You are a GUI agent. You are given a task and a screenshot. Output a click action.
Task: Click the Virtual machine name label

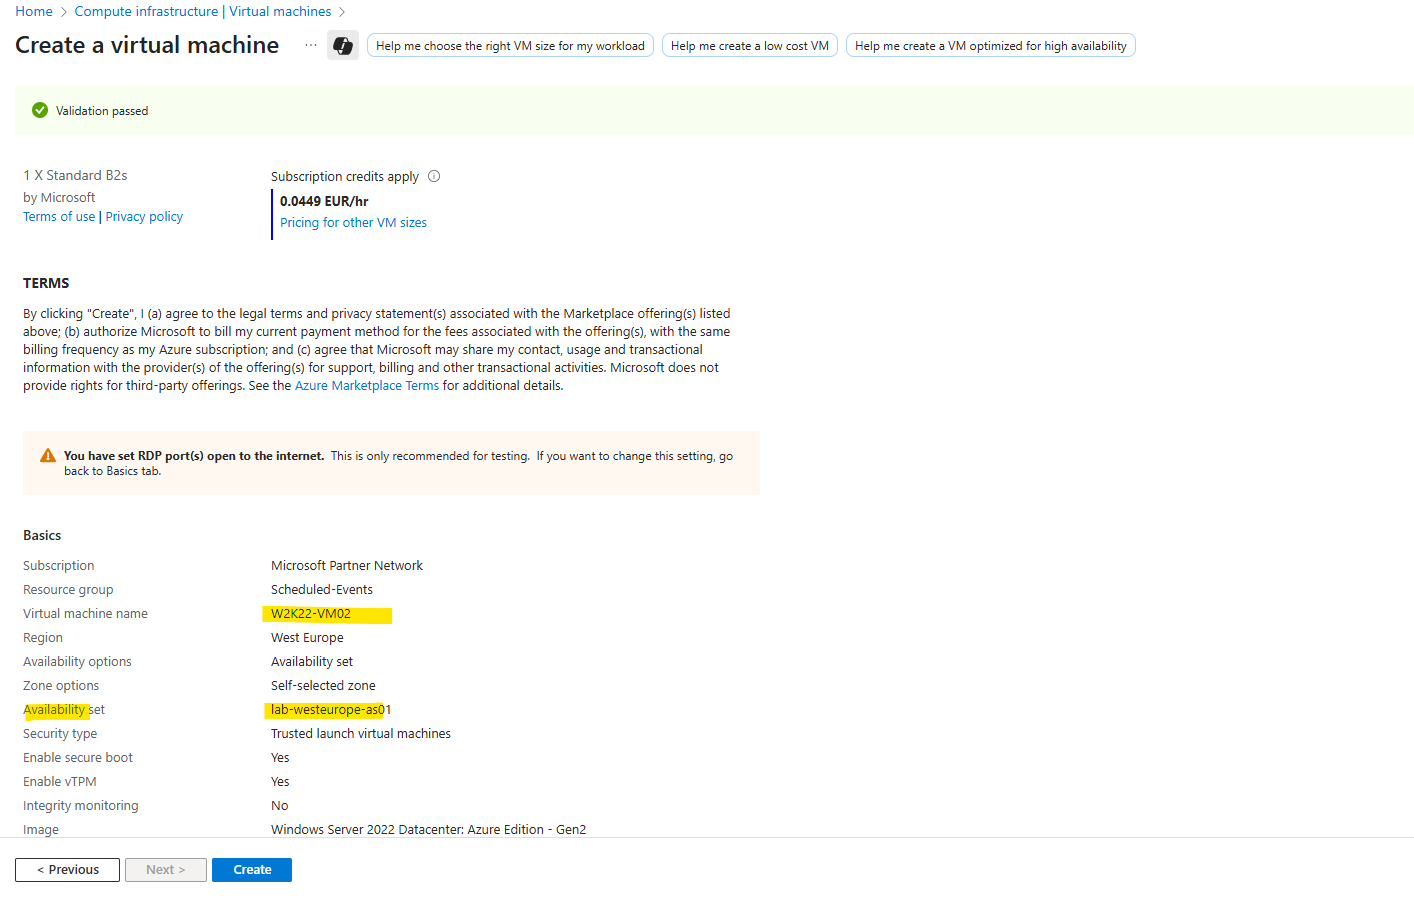(x=85, y=614)
